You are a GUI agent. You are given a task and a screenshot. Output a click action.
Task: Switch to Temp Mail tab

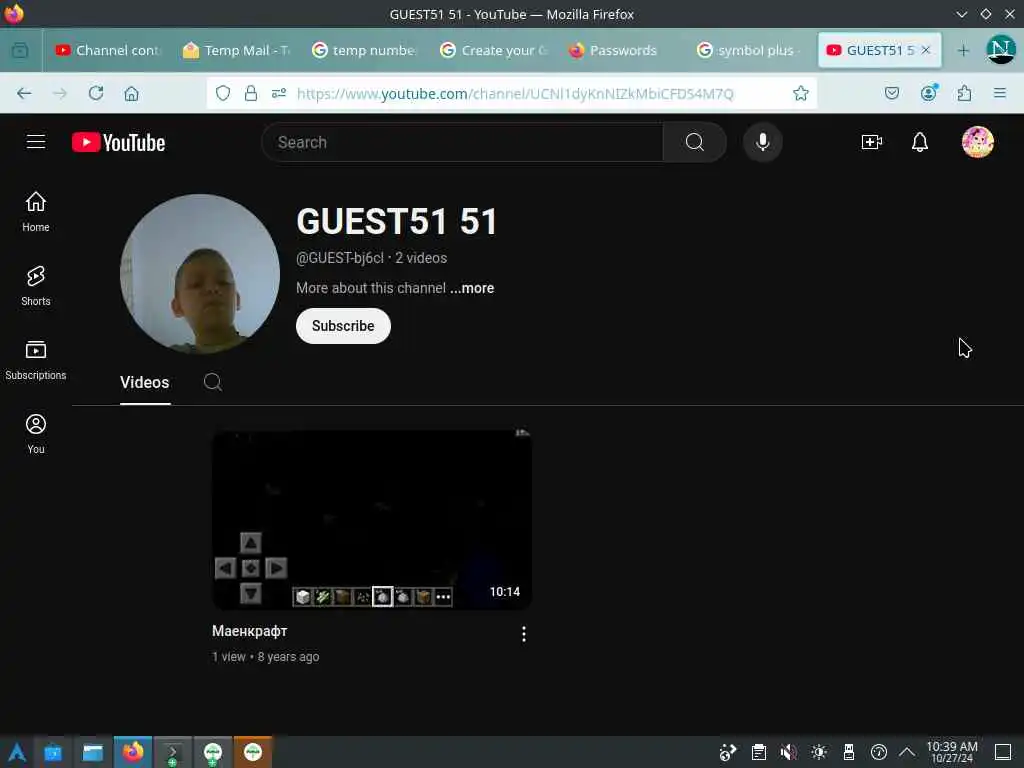[237, 50]
